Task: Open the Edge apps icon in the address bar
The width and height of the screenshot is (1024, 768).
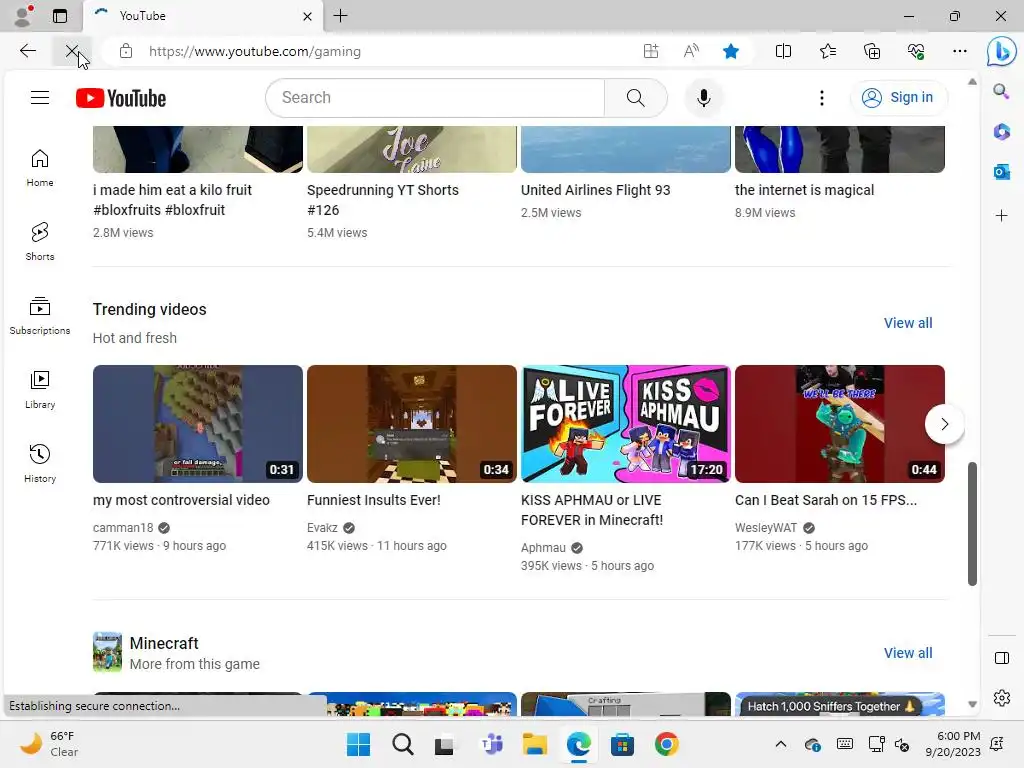Action: click(x=651, y=51)
